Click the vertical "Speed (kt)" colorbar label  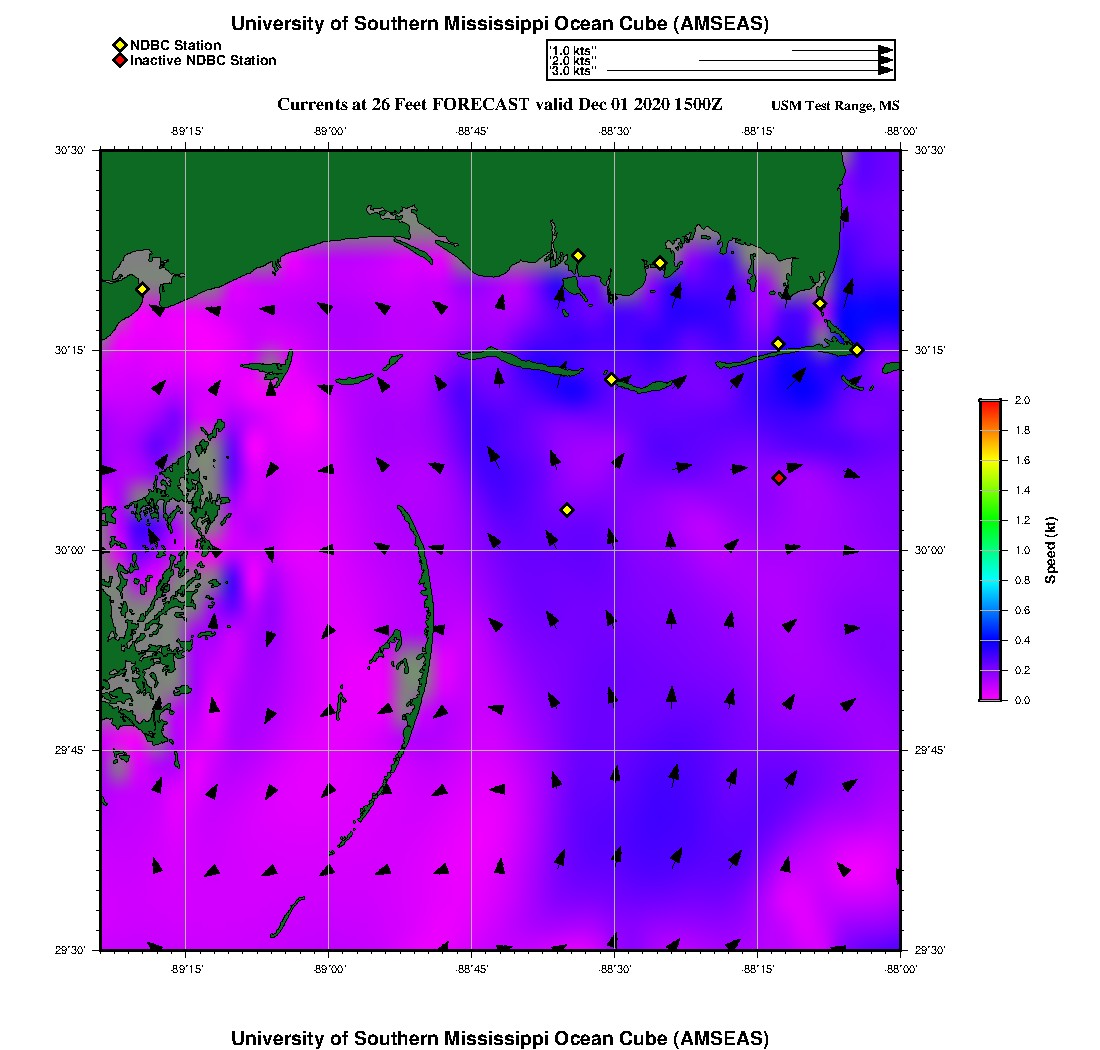click(1051, 550)
